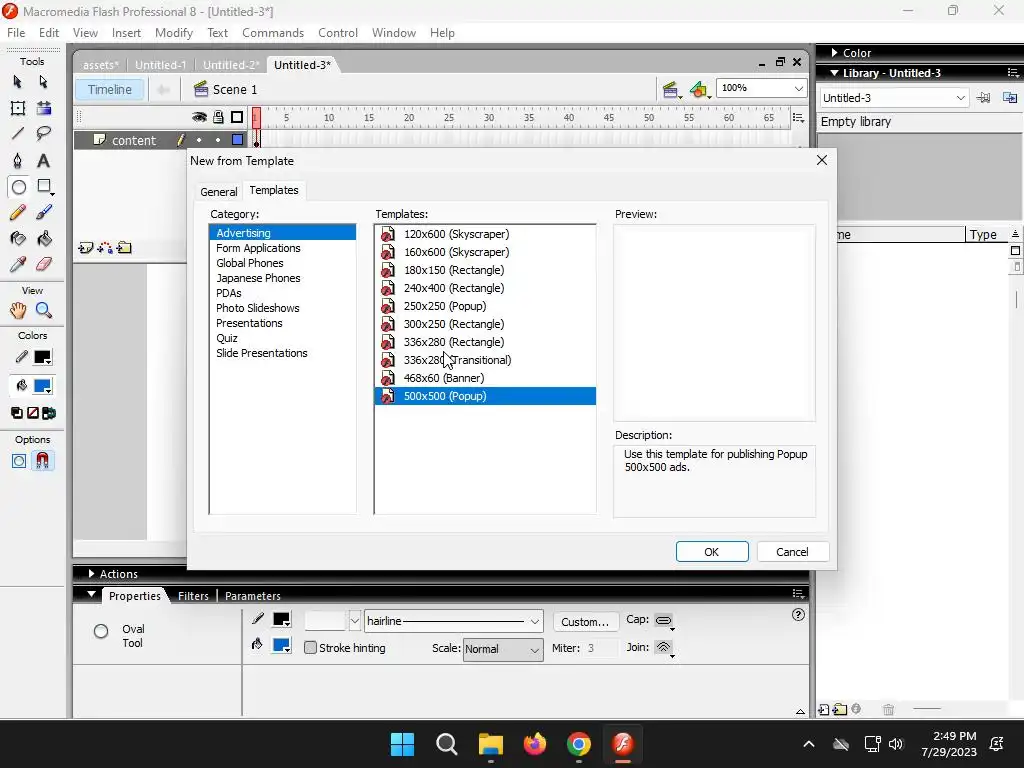Select the Lasso tool

pos(43,134)
